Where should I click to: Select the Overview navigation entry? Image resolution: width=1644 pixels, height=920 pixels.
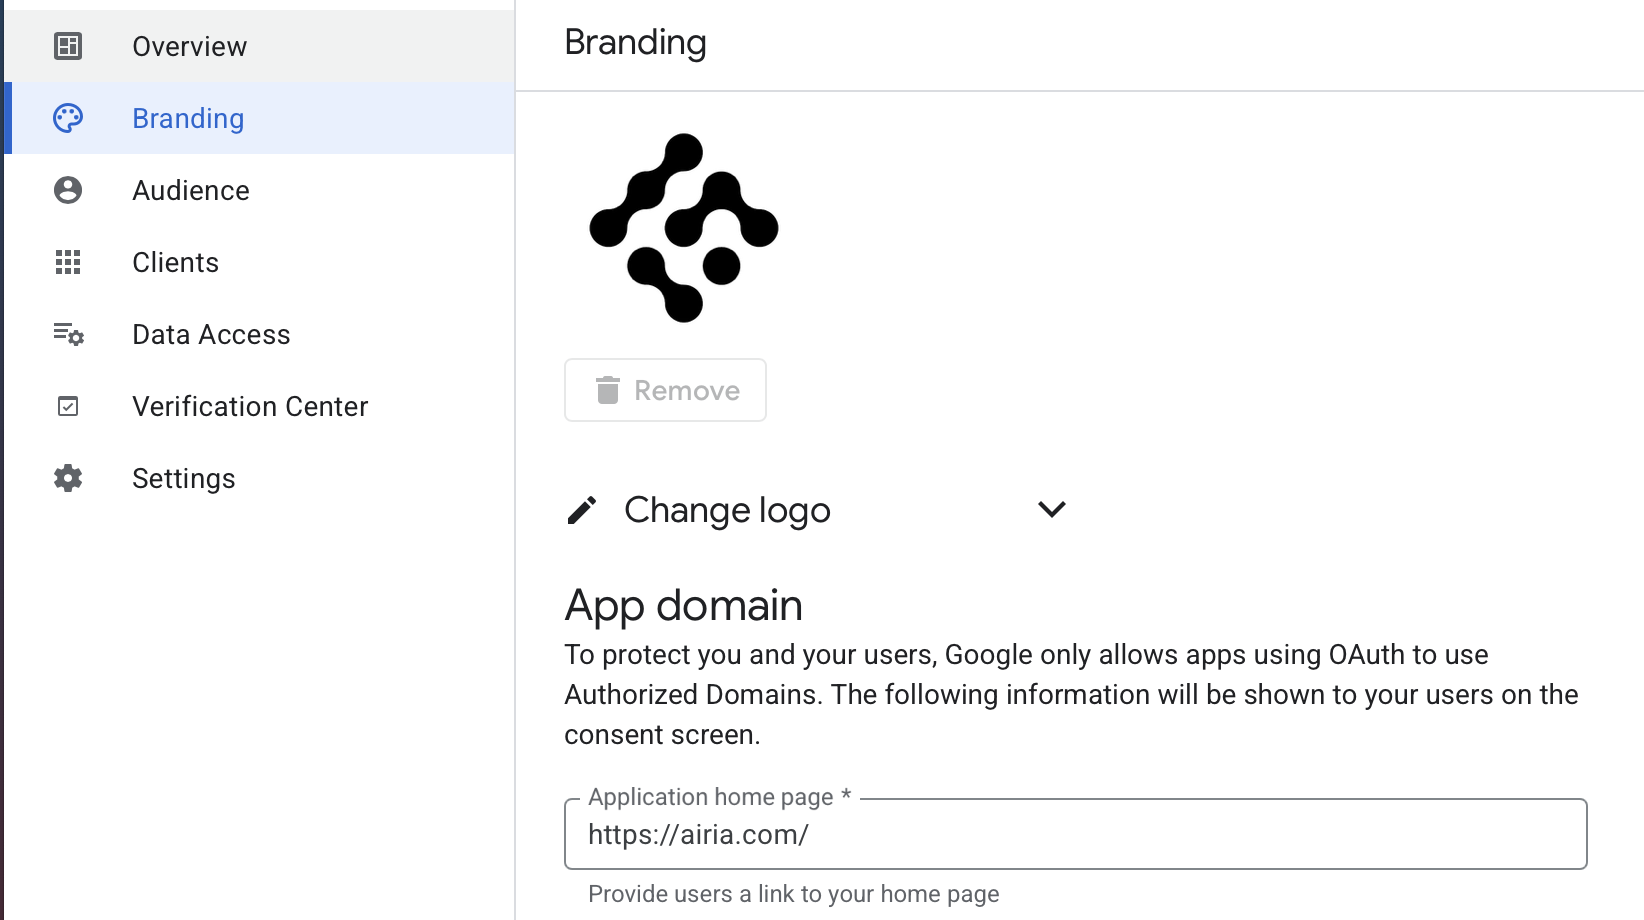pyautogui.click(x=189, y=46)
